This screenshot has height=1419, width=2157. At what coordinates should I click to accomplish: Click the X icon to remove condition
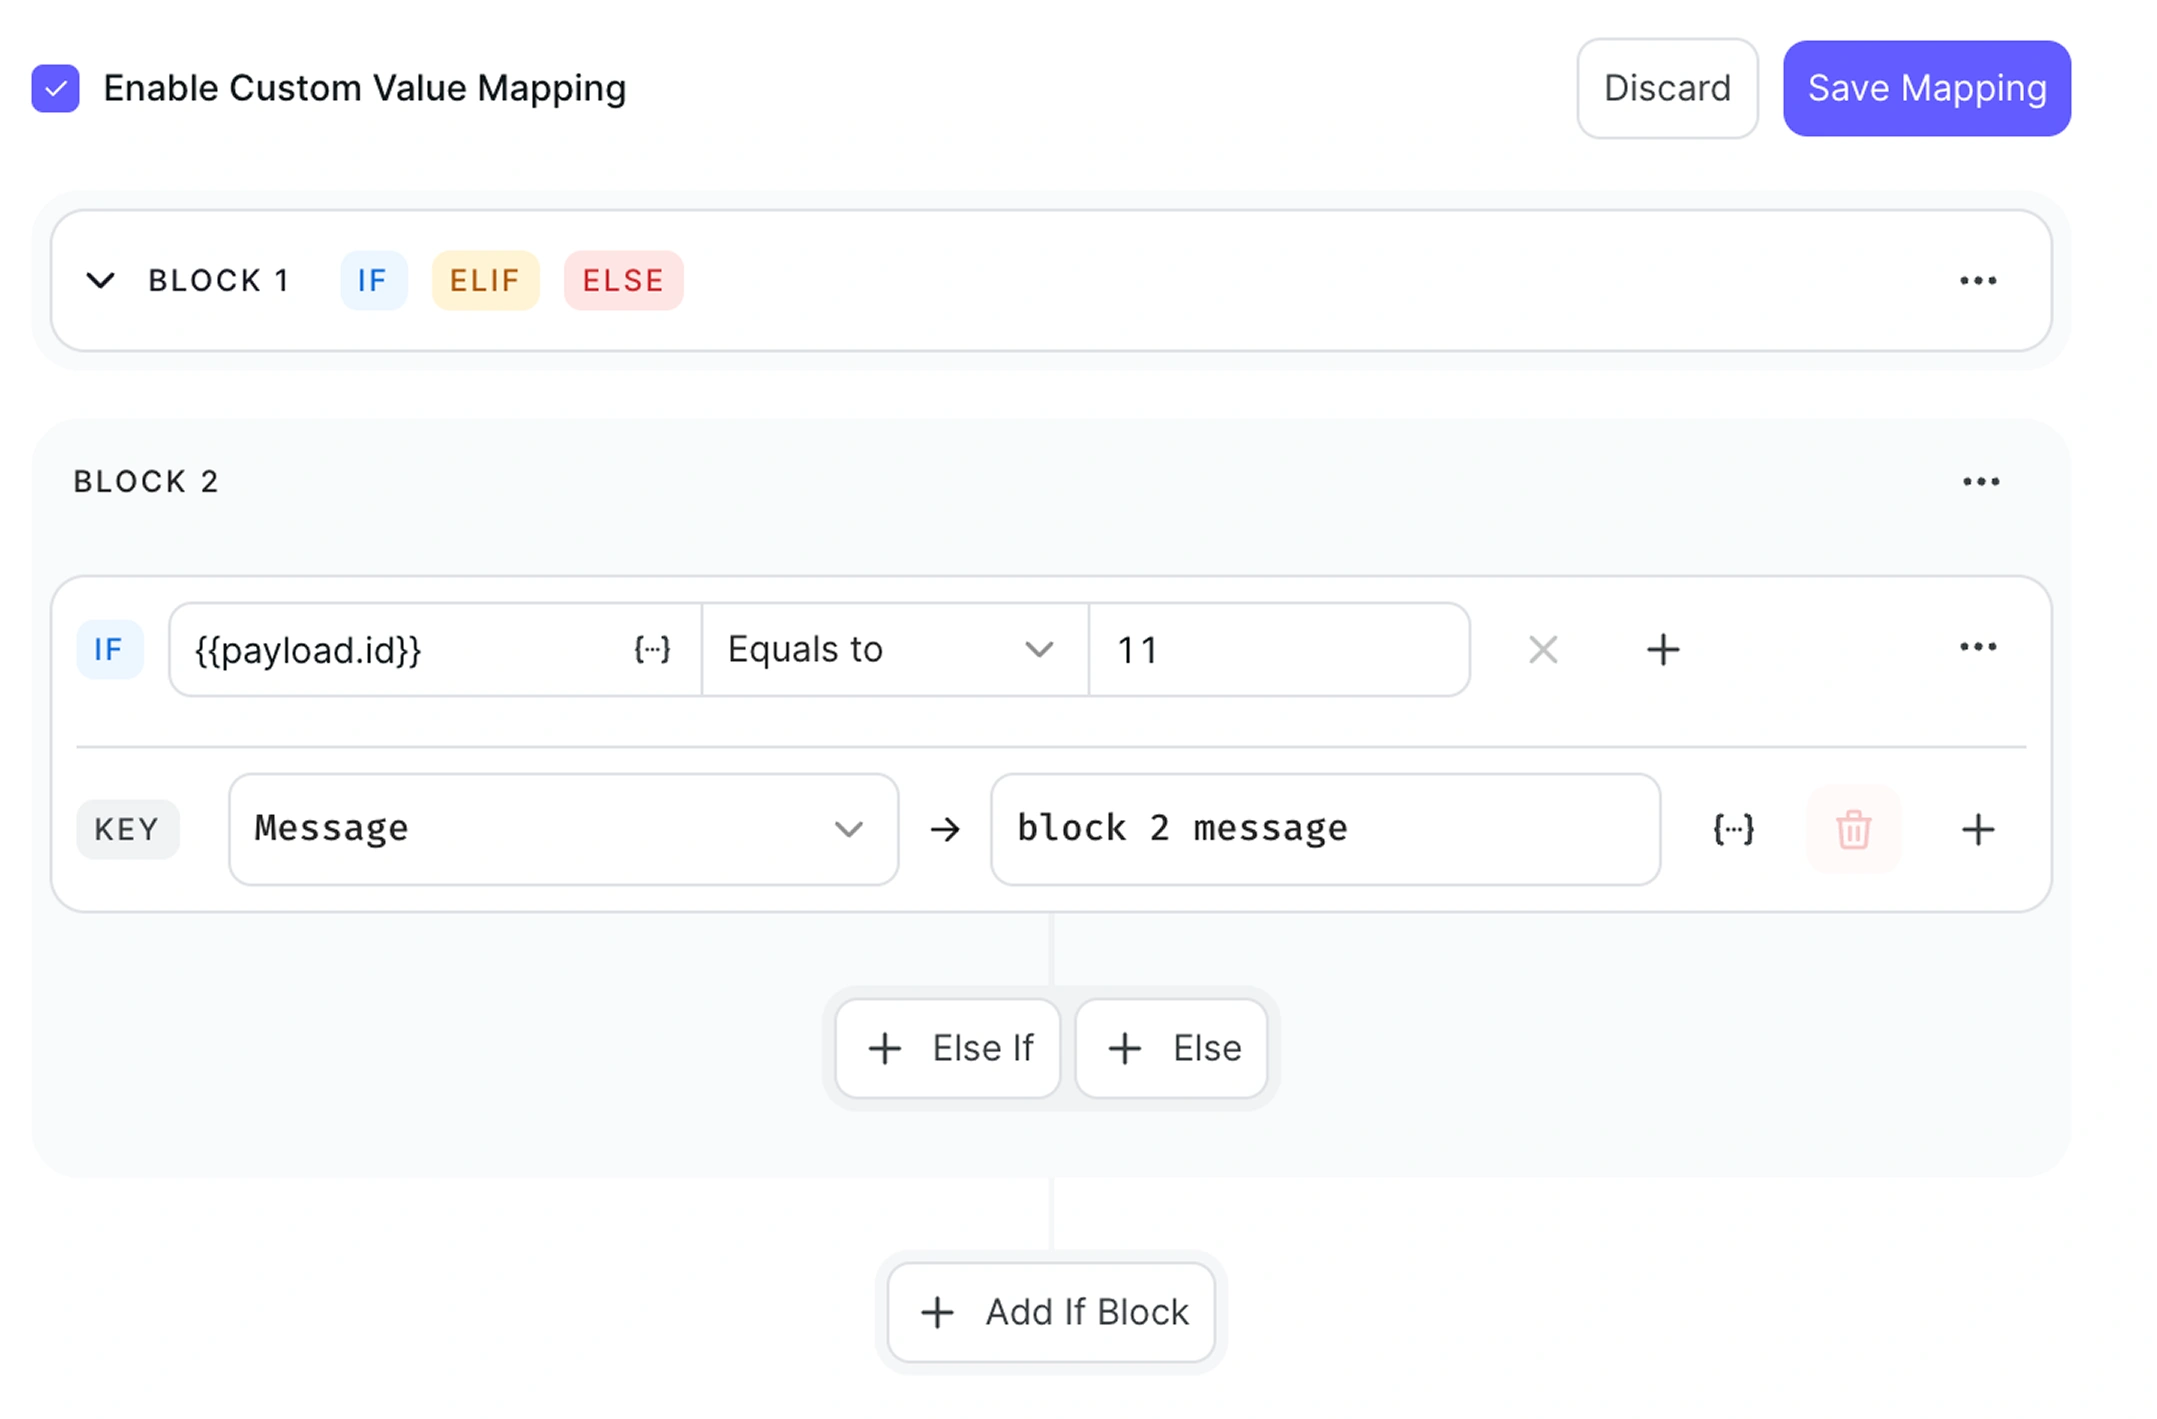click(x=1542, y=650)
